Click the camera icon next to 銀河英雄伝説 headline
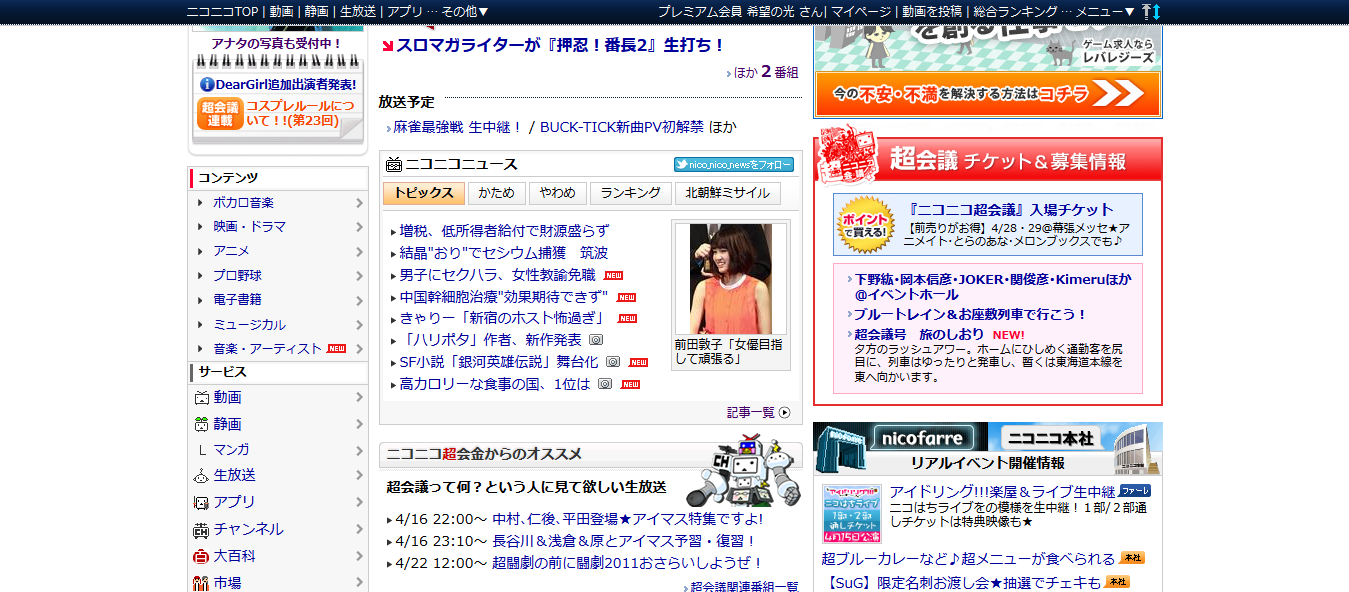 pyautogui.click(x=613, y=362)
